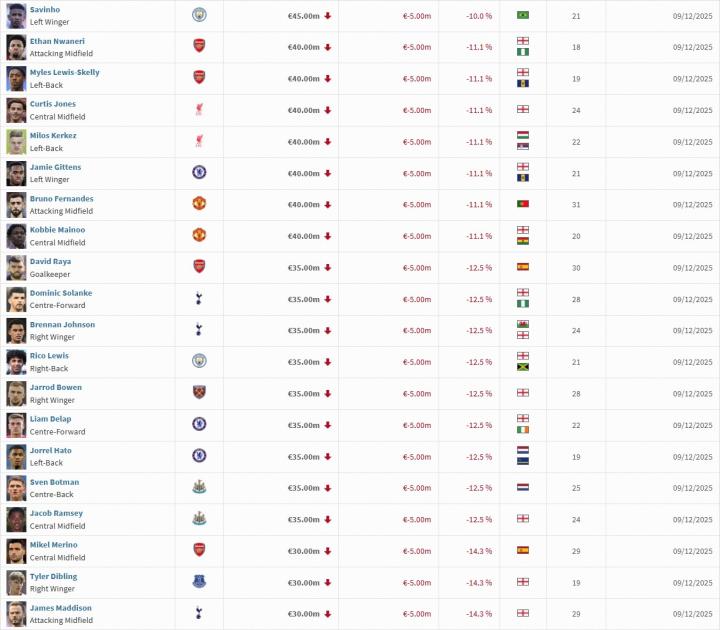Click West Ham crest beside Jarrod Bowen
Screen dimensions: 720x630
198,393
